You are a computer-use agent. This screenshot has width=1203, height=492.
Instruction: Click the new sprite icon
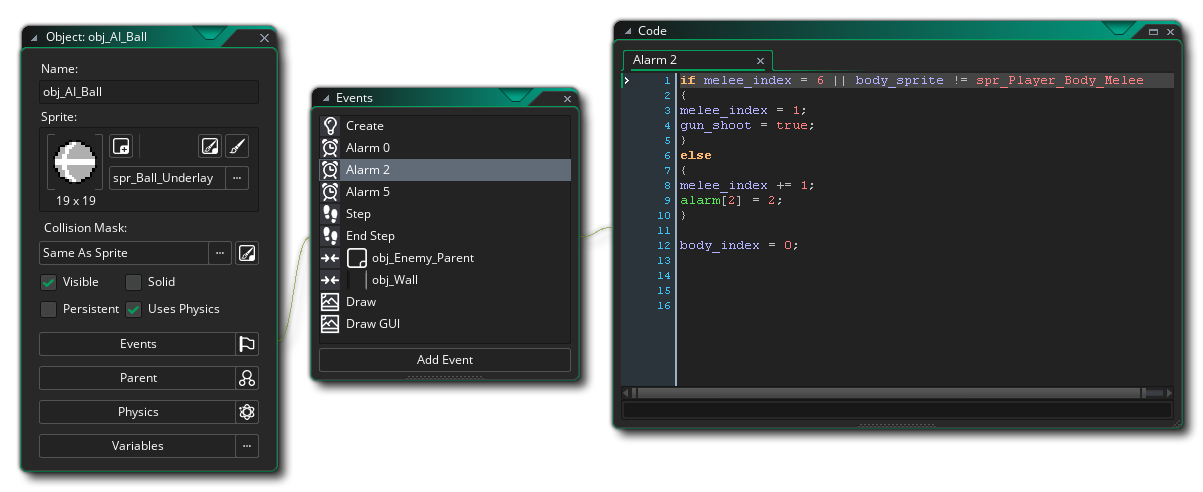[120, 146]
